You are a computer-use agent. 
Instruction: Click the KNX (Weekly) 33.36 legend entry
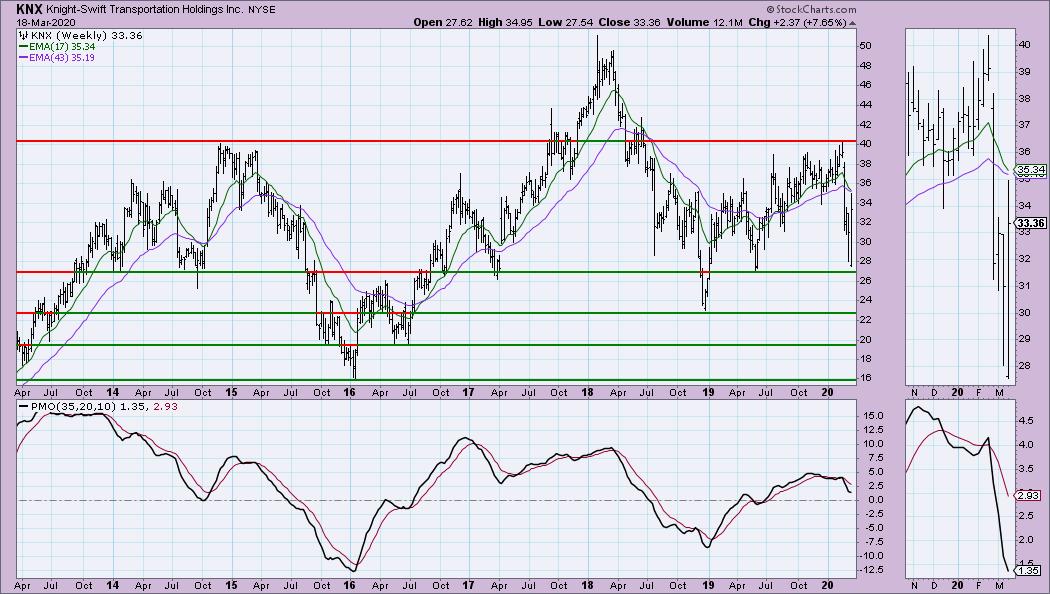coord(86,35)
